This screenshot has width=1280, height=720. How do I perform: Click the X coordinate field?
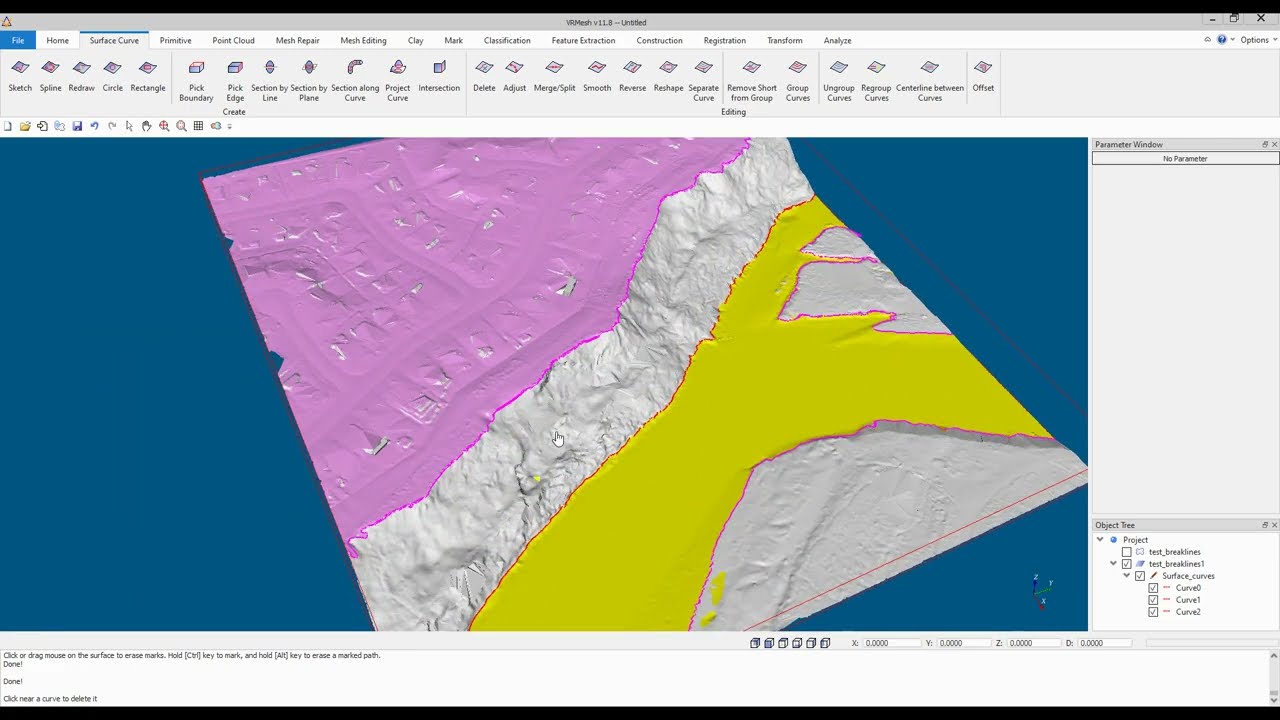pos(892,643)
